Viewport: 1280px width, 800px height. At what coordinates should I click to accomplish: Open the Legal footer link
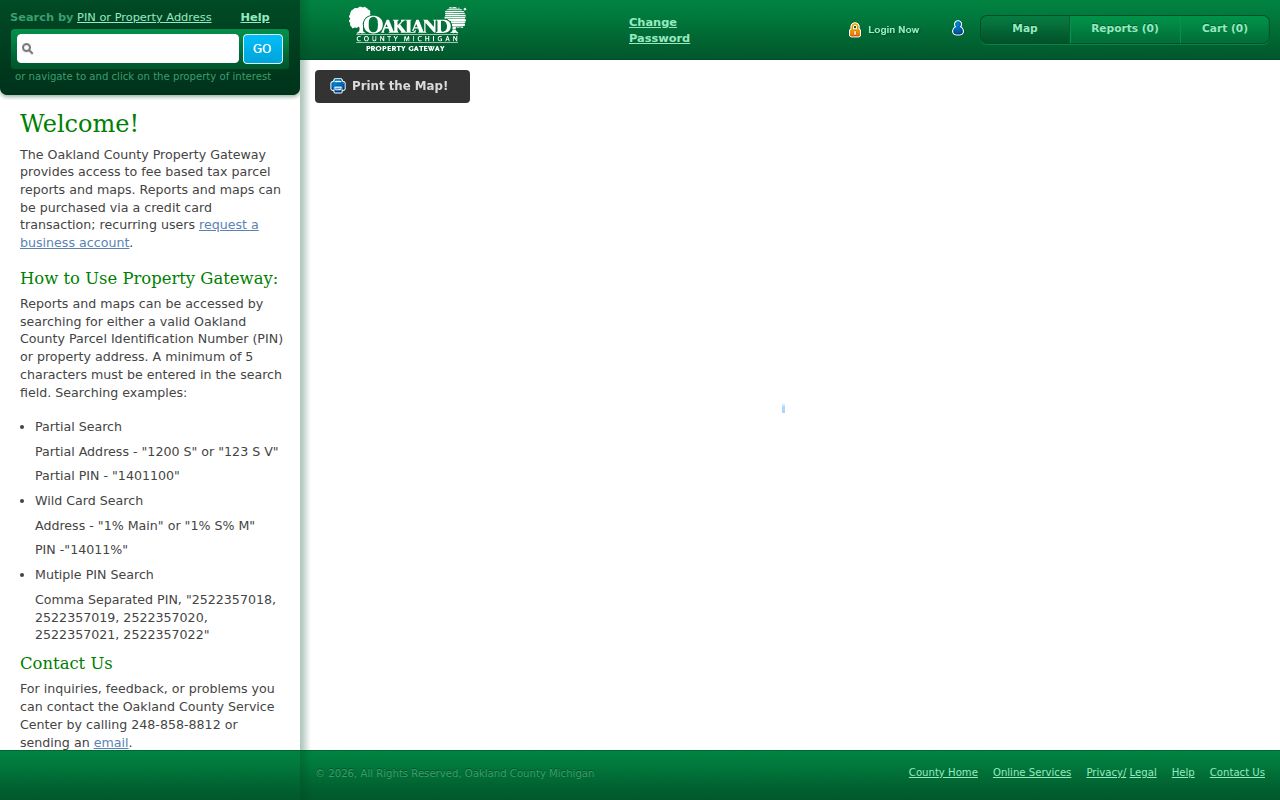click(x=1143, y=773)
